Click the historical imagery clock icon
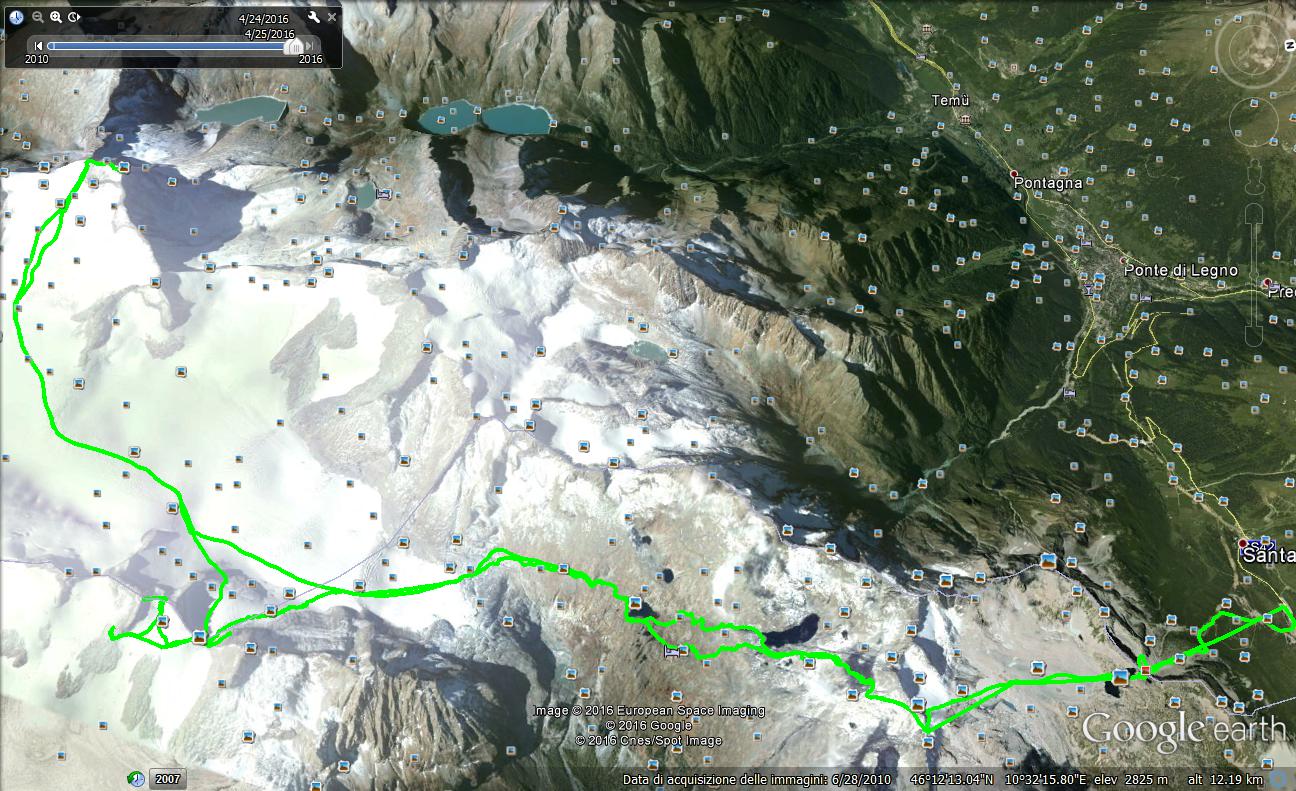The height and width of the screenshot is (791, 1296). pos(17,17)
